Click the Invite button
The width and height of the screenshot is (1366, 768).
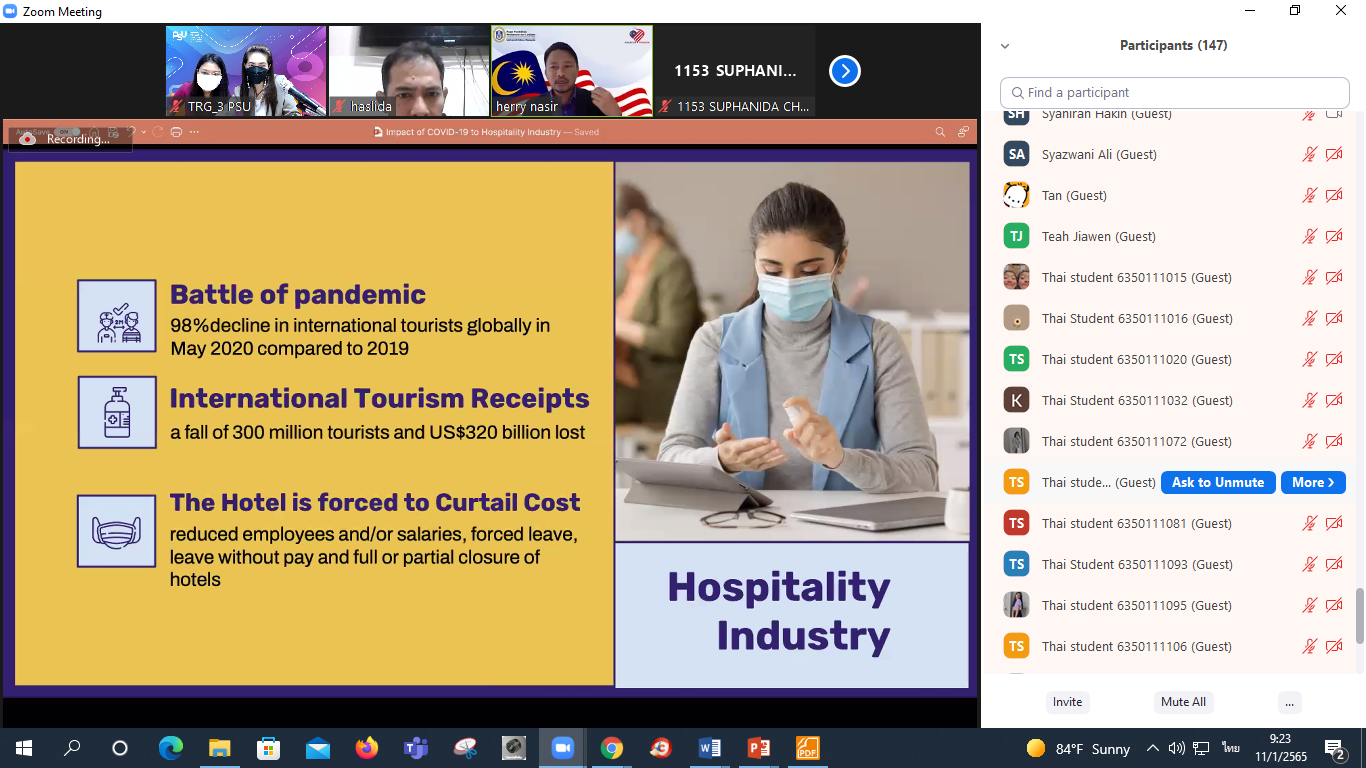tap(1067, 702)
